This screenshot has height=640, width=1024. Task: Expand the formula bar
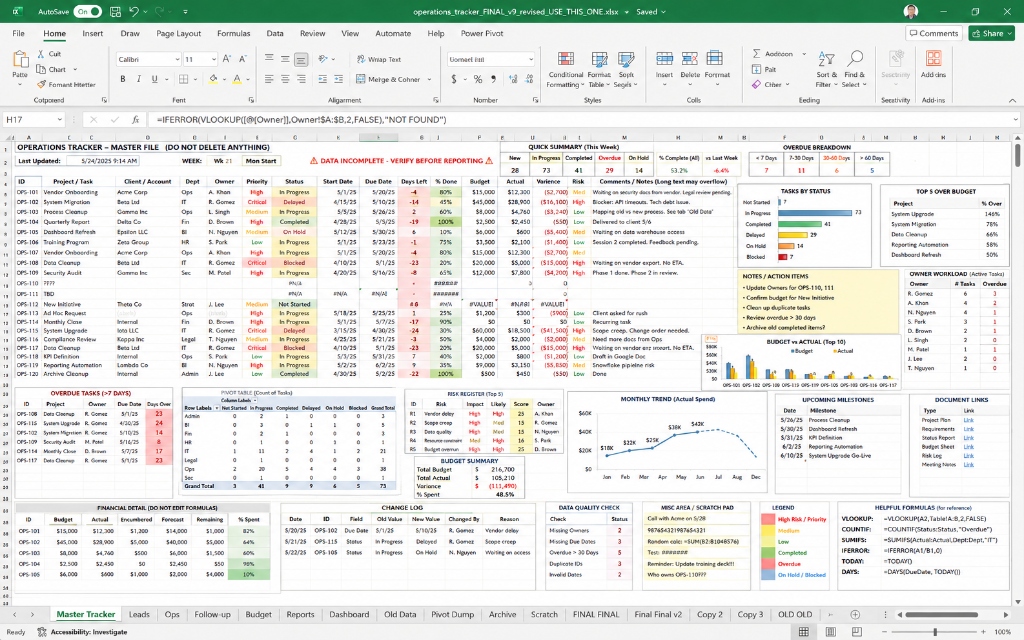pos(1016,120)
